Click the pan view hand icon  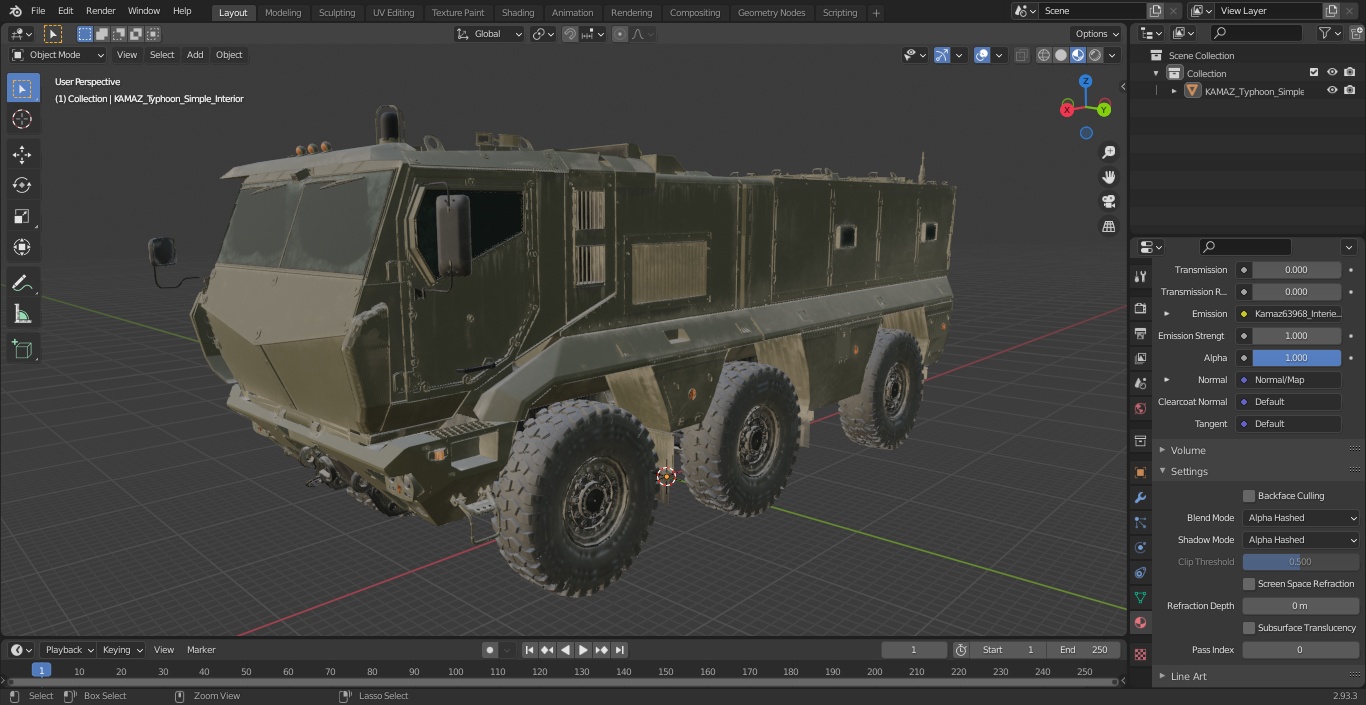tap(1109, 177)
